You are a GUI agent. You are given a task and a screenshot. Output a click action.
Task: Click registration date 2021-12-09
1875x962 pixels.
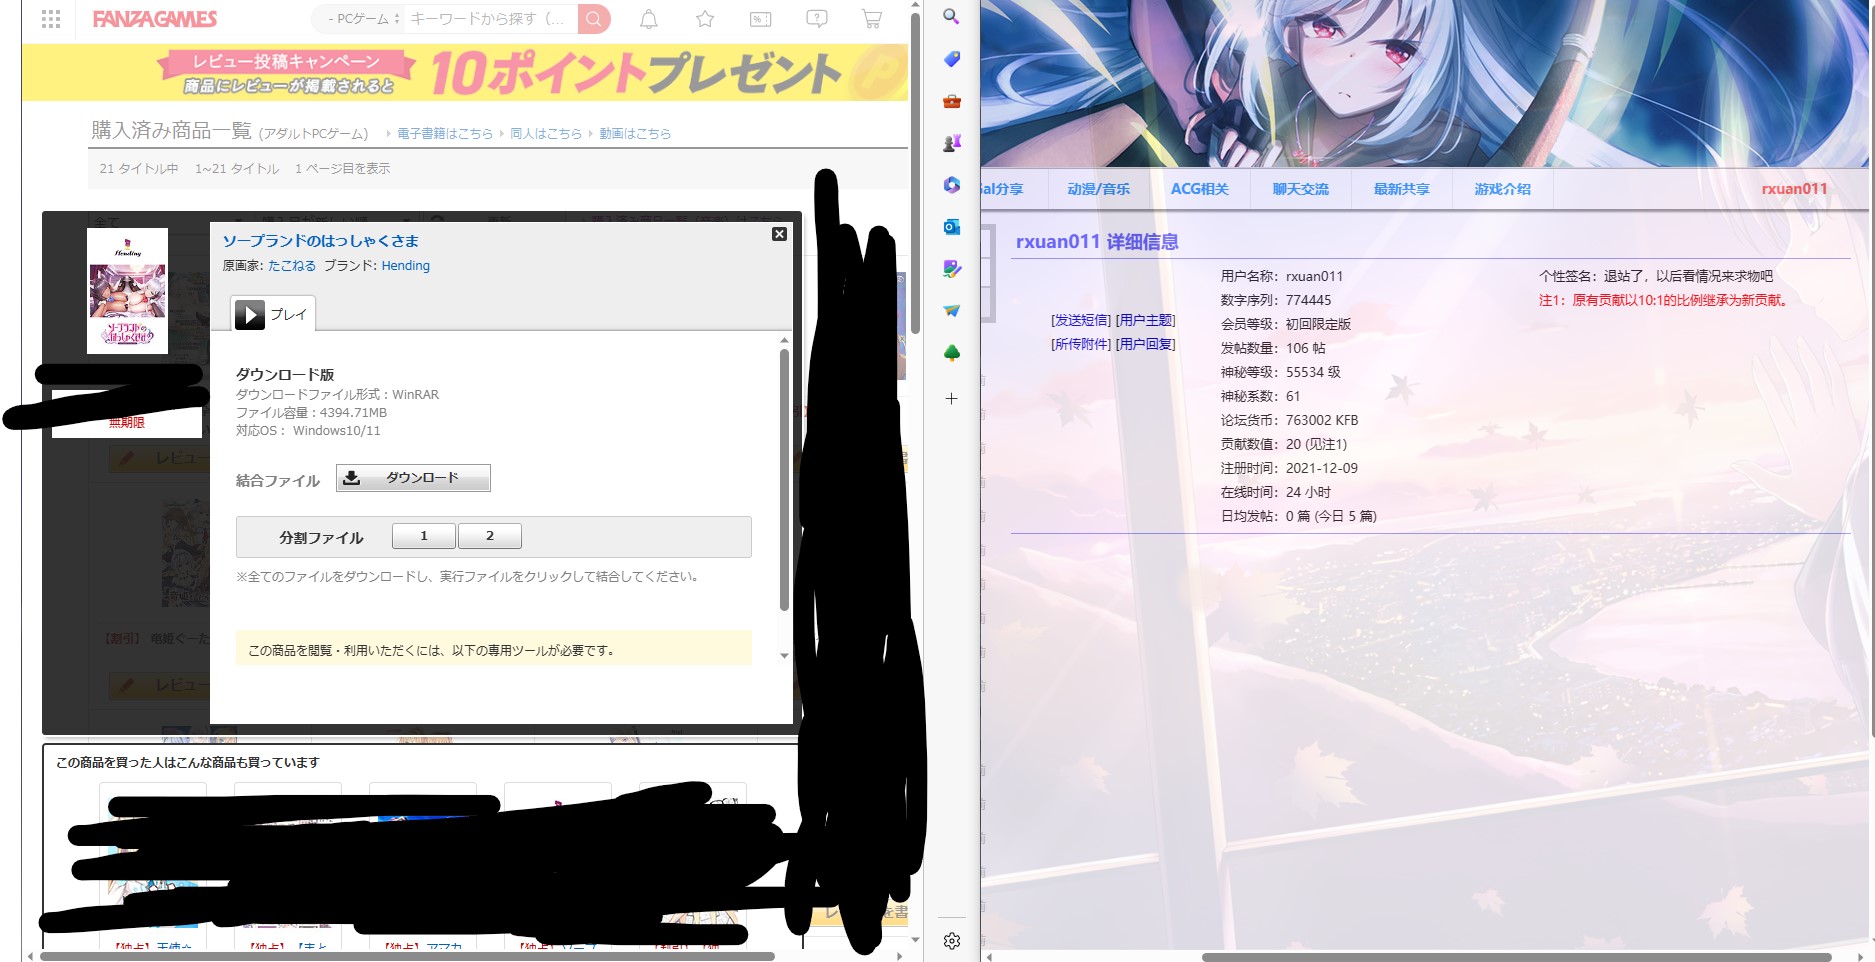1322,468
